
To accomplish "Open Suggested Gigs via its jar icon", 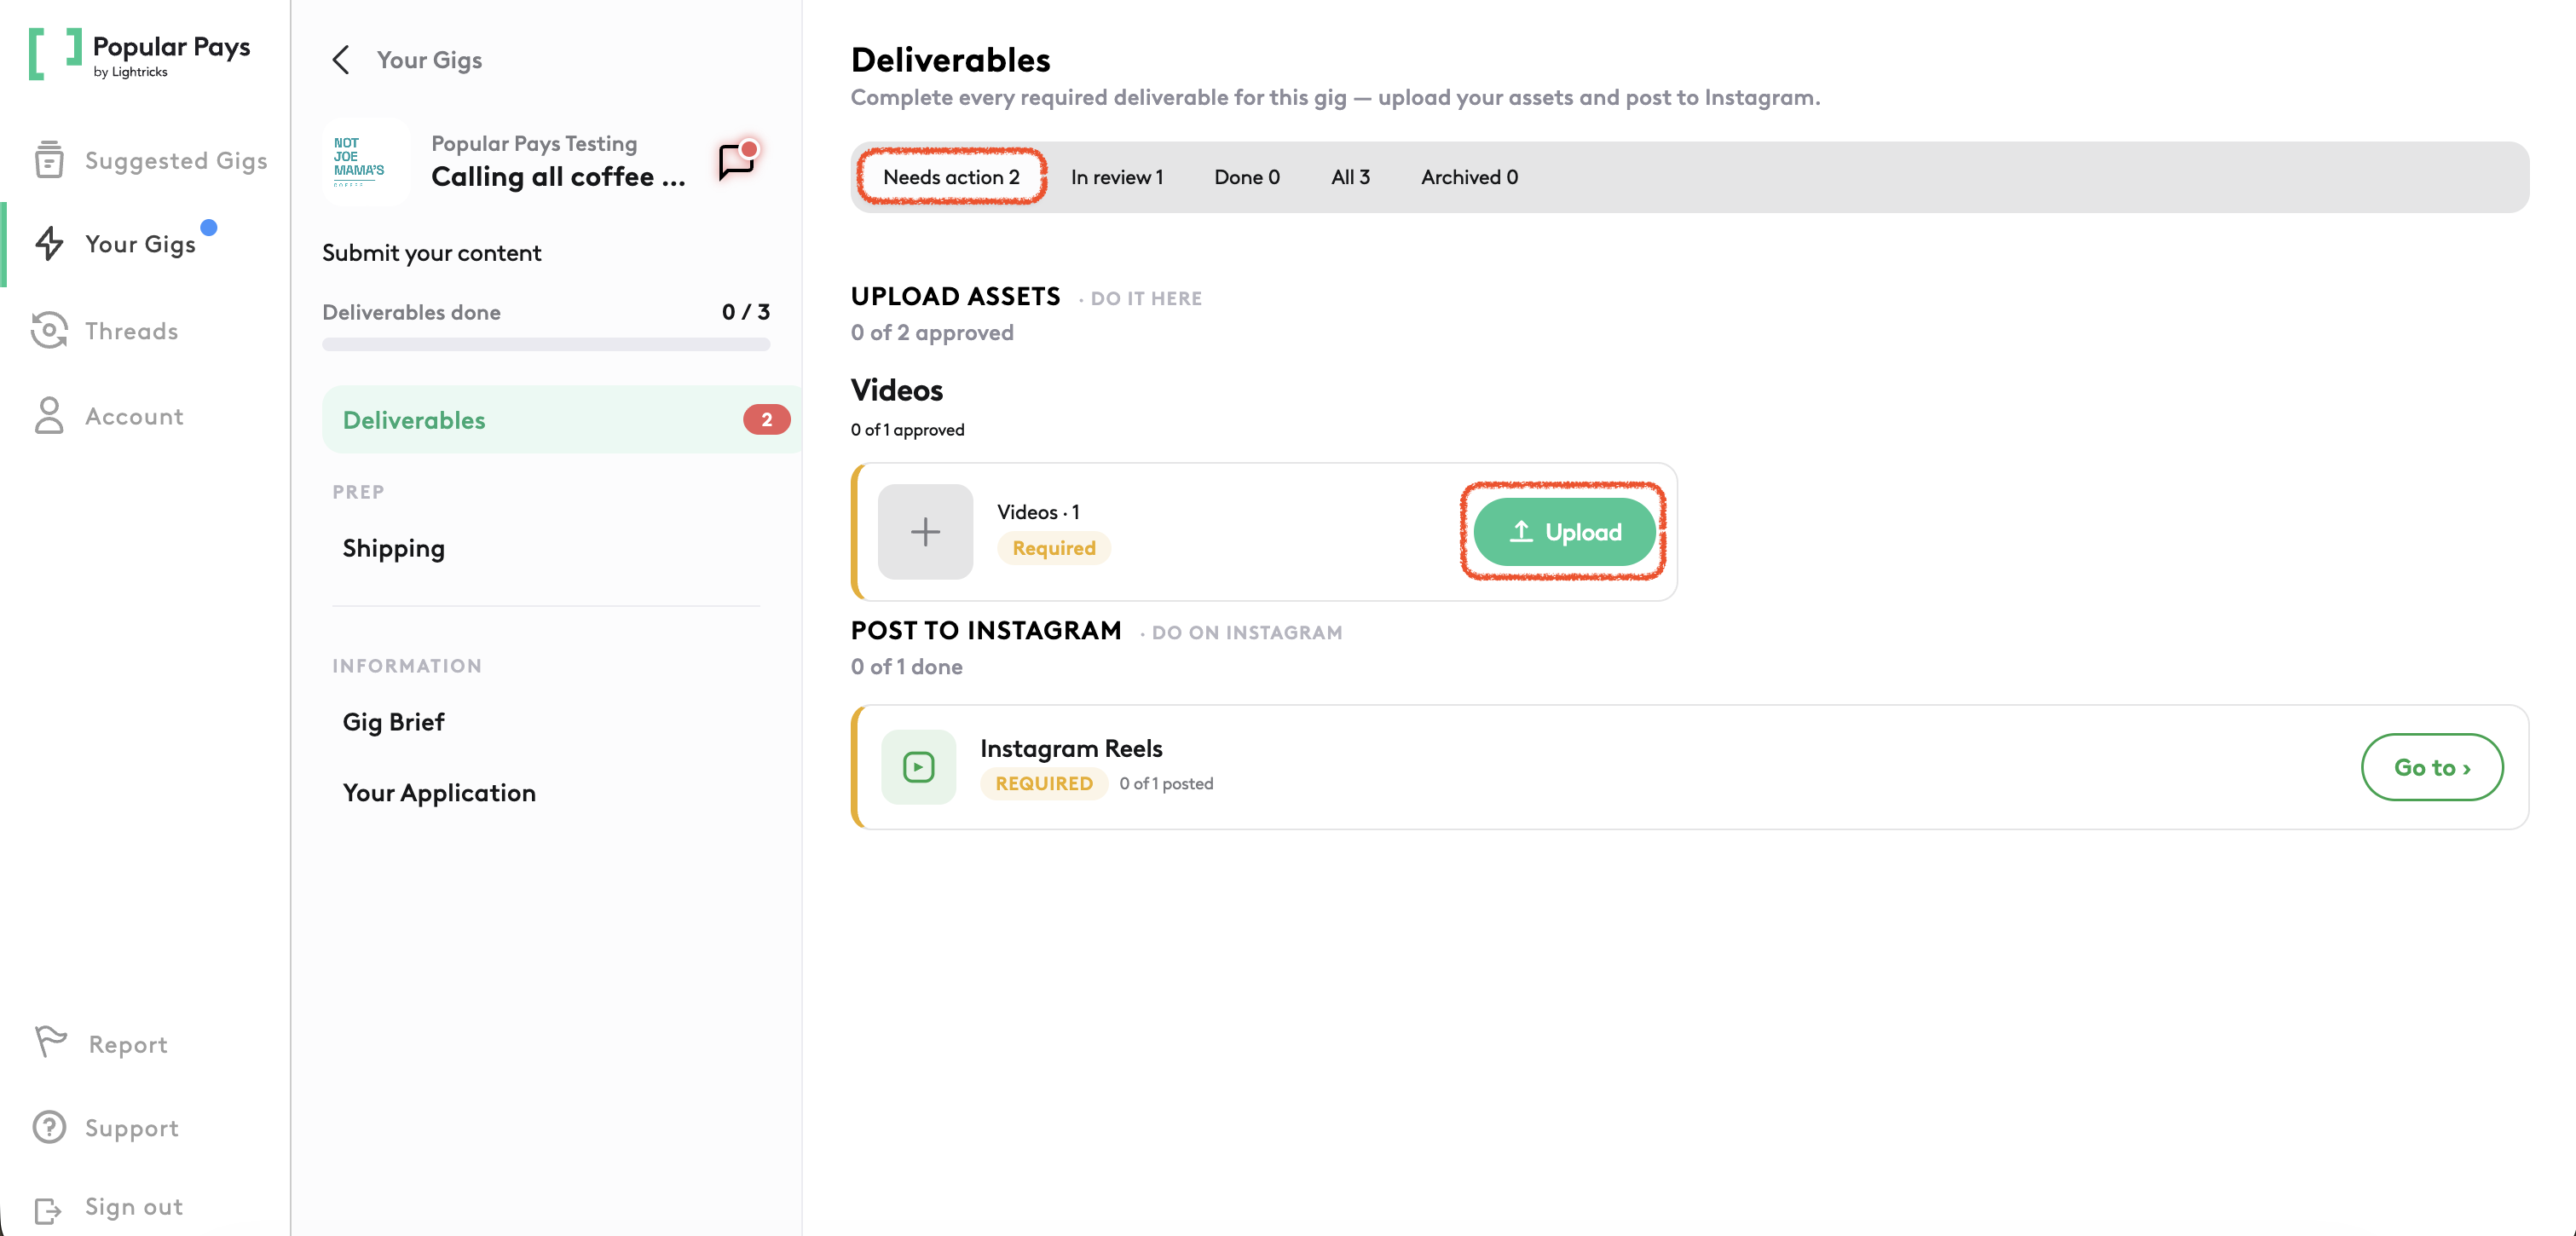I will tap(49, 160).
